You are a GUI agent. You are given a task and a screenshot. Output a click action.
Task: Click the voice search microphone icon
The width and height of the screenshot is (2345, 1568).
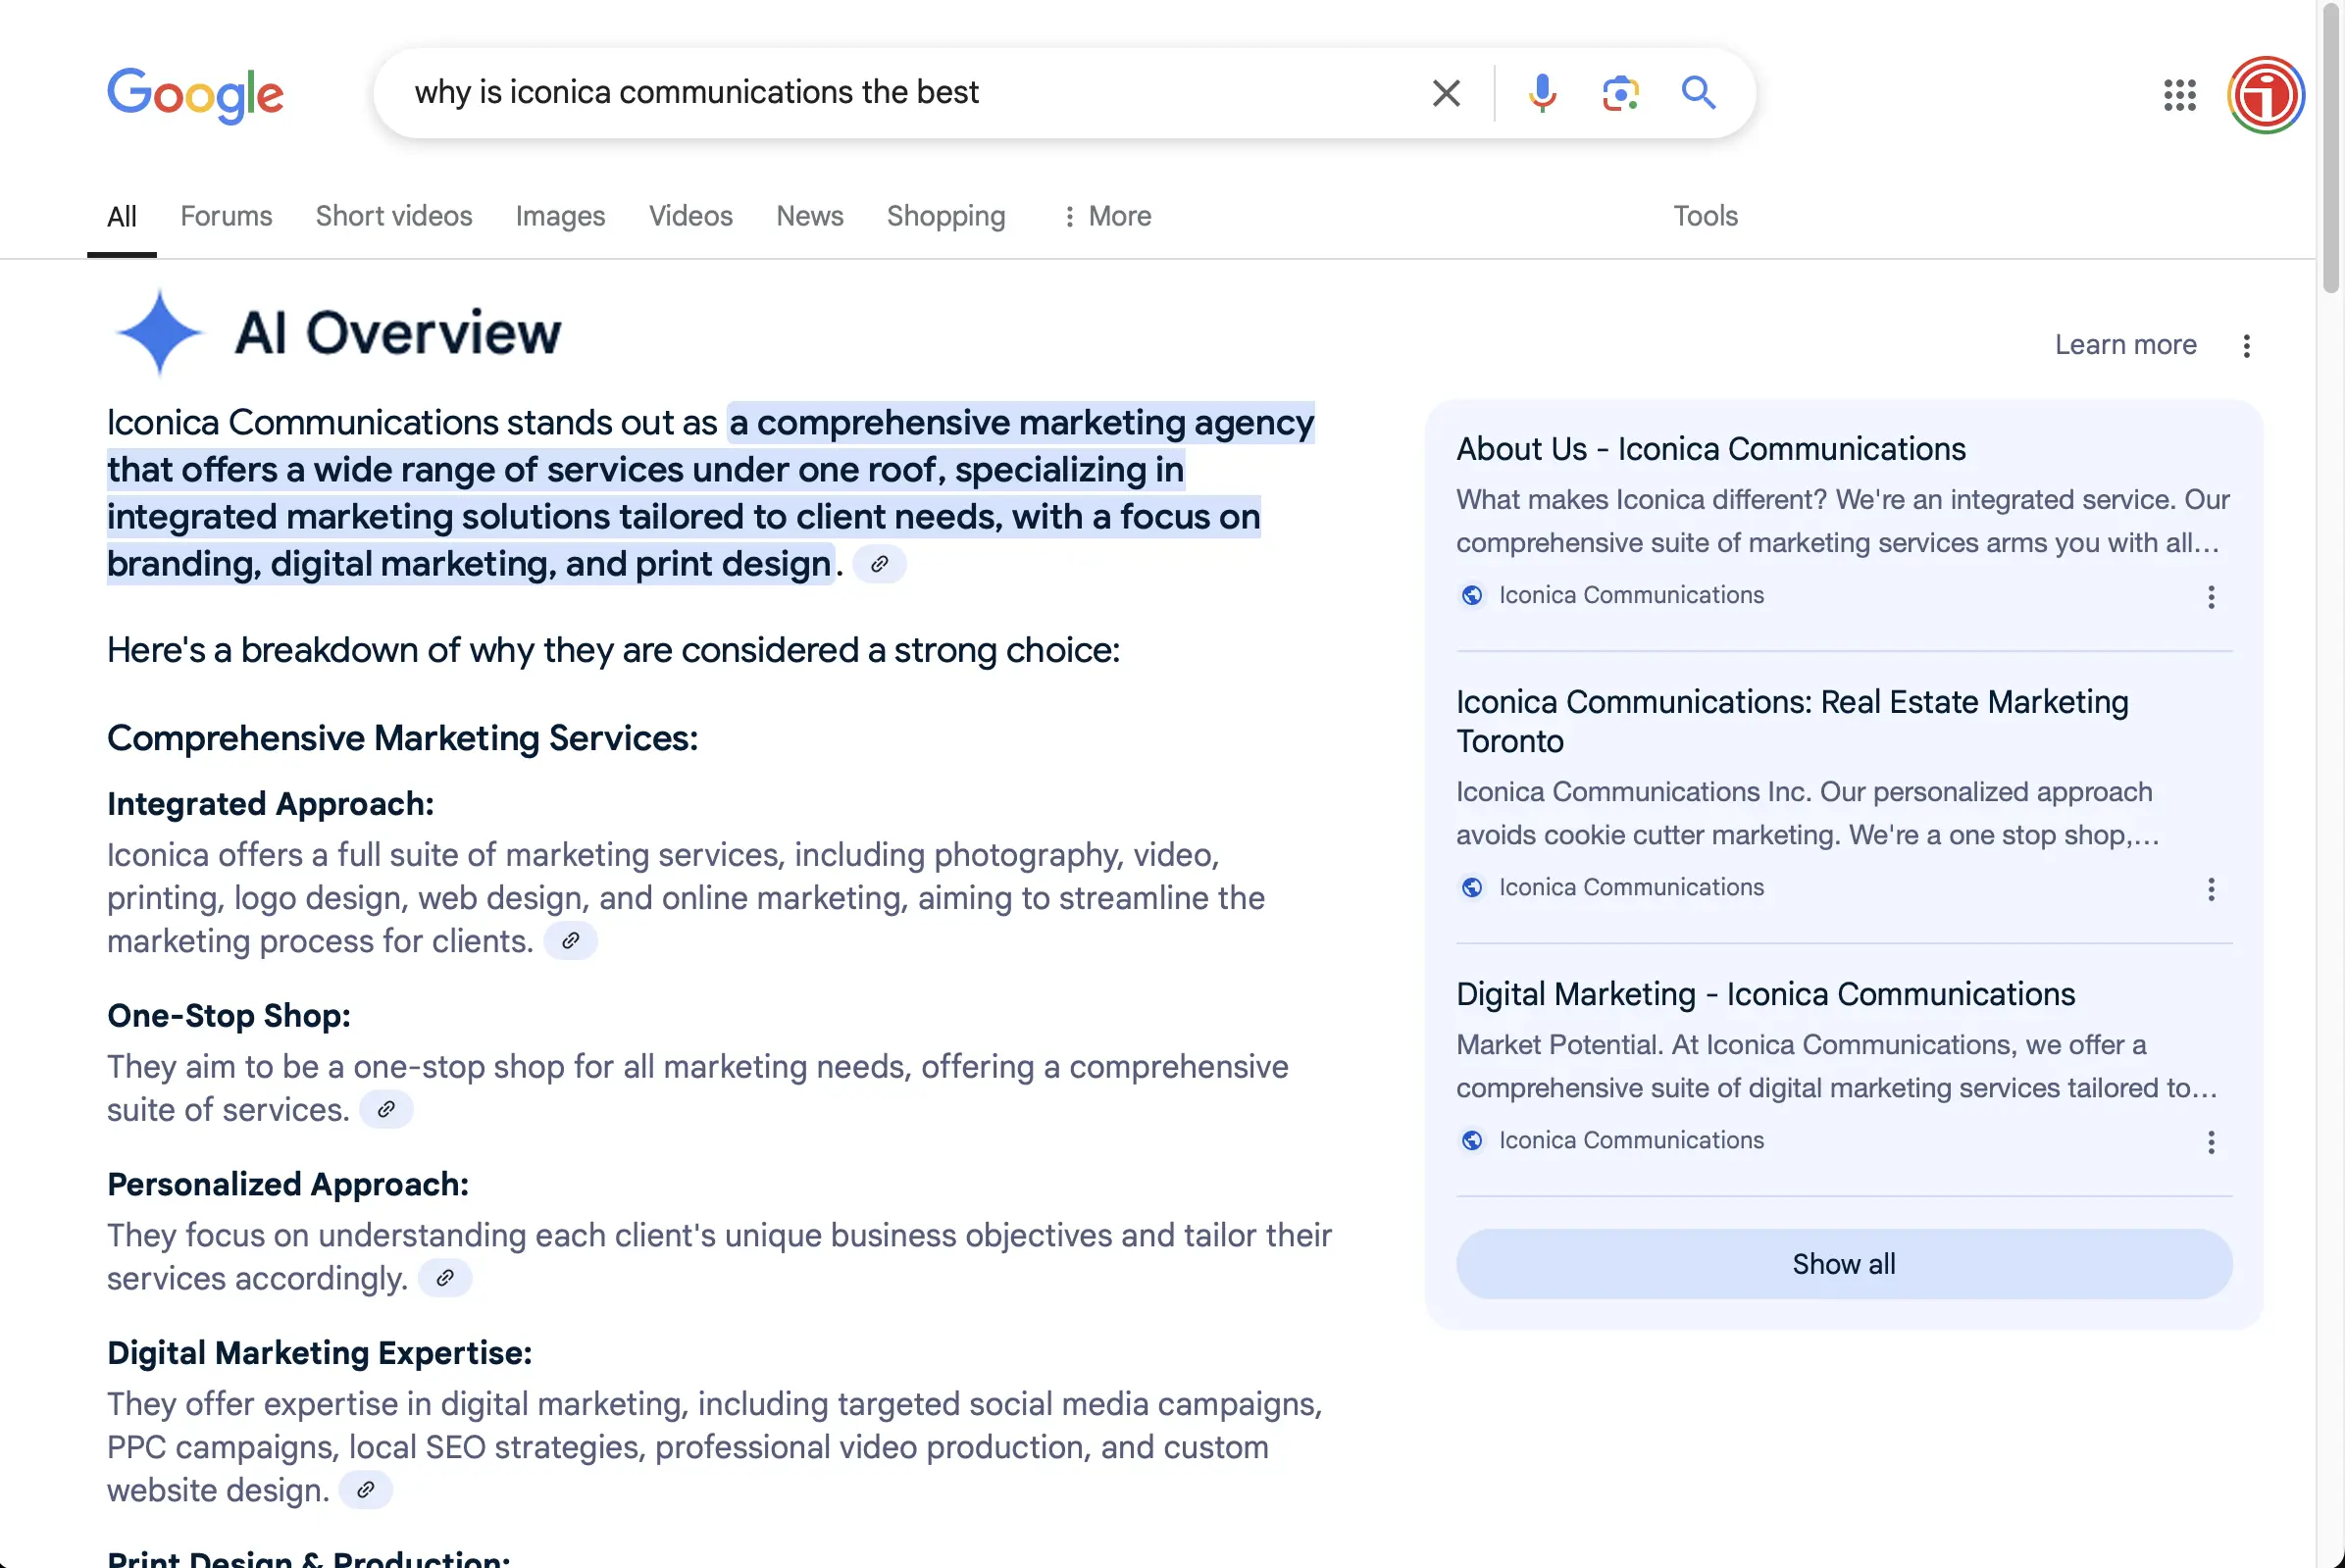[1541, 93]
